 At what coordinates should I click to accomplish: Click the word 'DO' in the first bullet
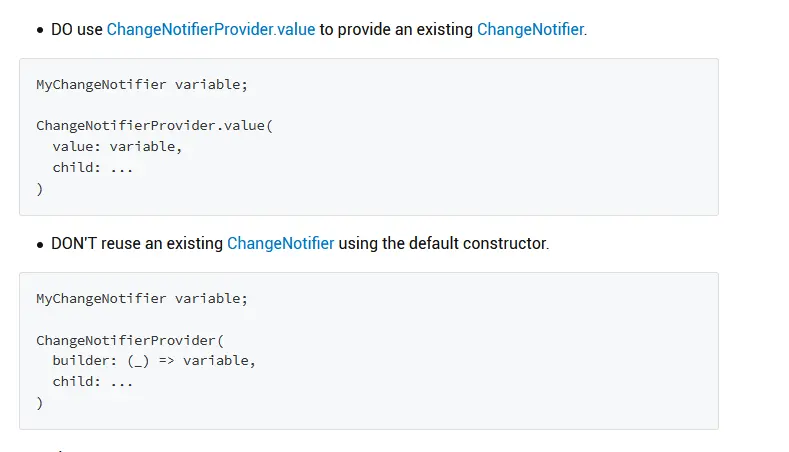click(x=62, y=30)
